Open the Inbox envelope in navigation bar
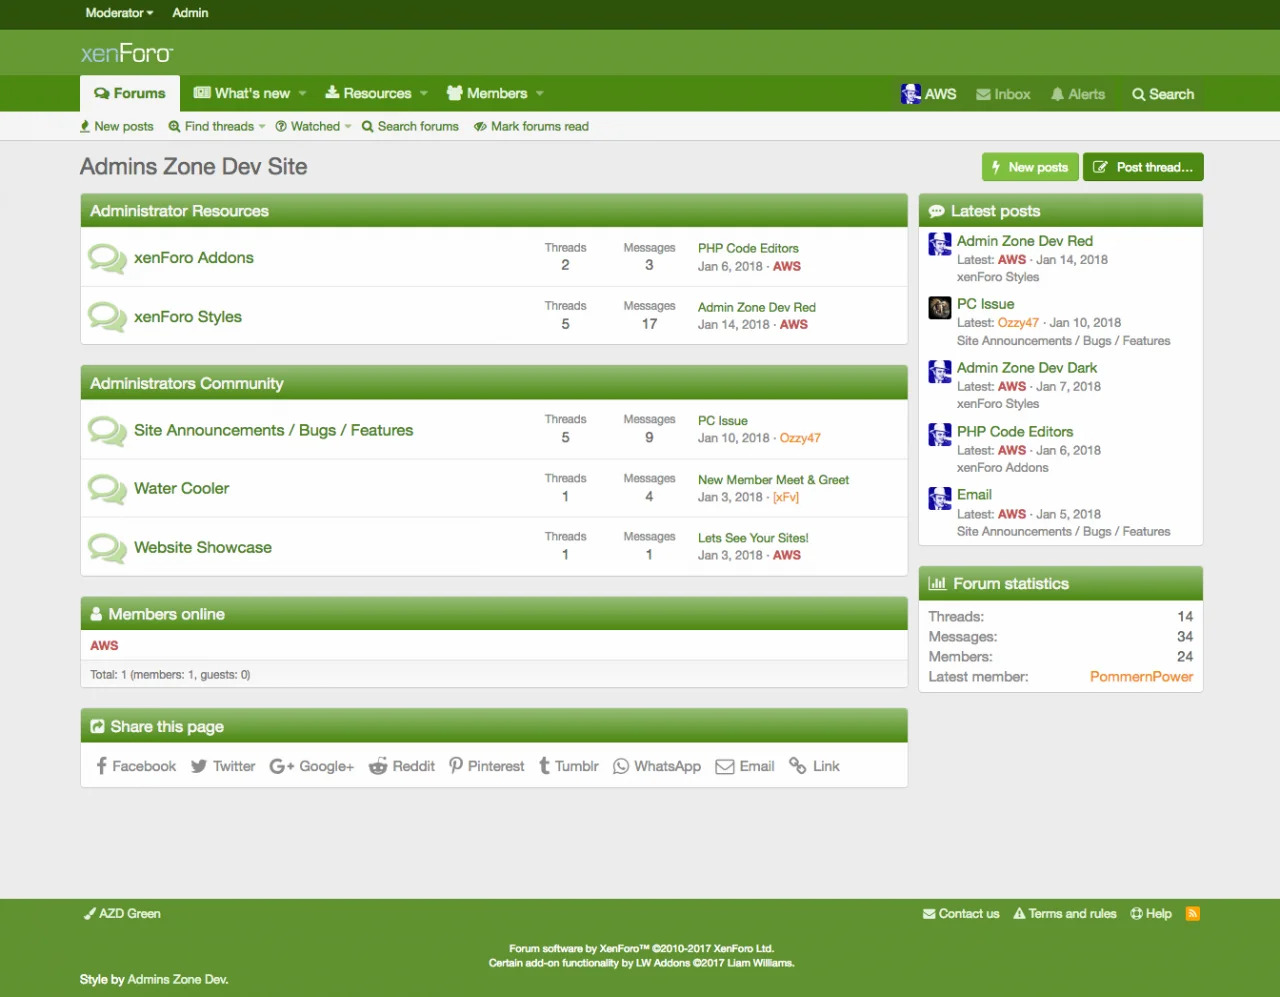This screenshot has height=997, width=1280. 1003,94
